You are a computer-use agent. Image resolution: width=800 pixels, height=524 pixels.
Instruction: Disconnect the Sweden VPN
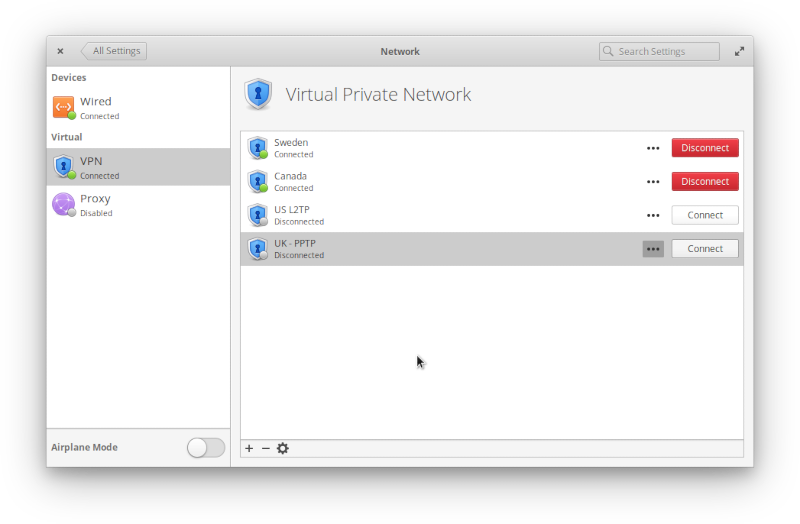click(x=705, y=148)
